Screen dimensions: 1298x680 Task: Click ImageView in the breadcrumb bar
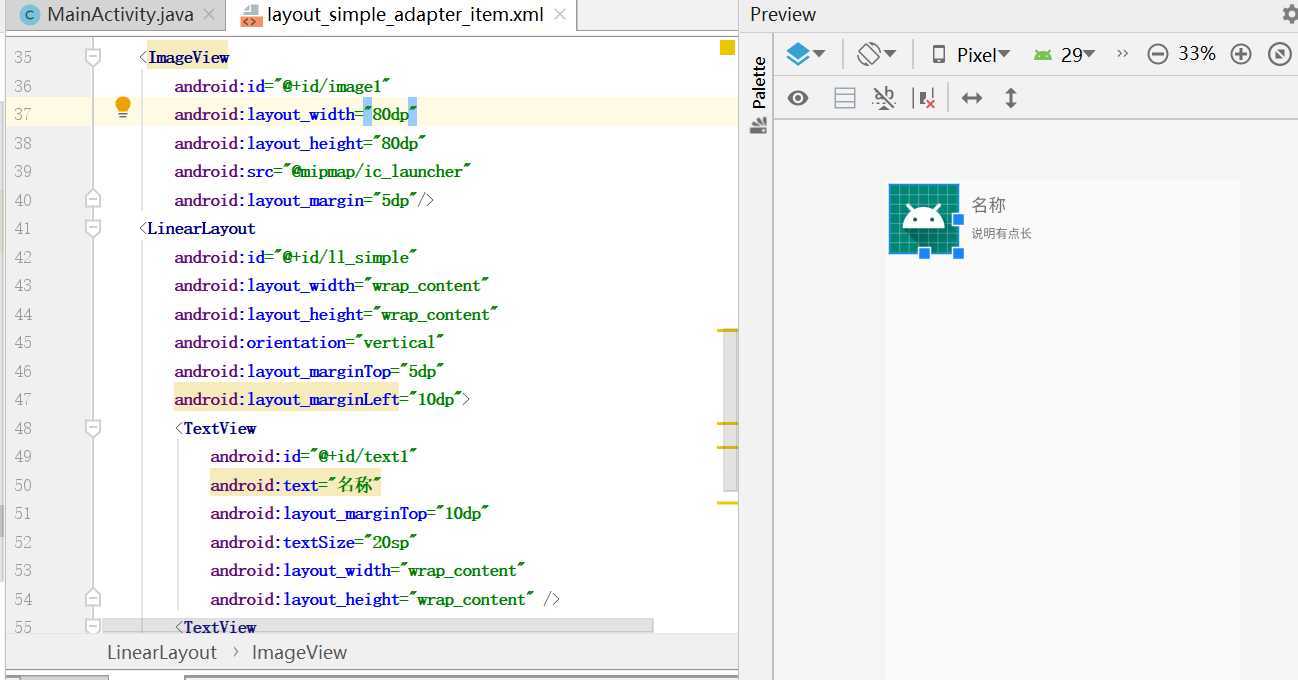click(299, 652)
